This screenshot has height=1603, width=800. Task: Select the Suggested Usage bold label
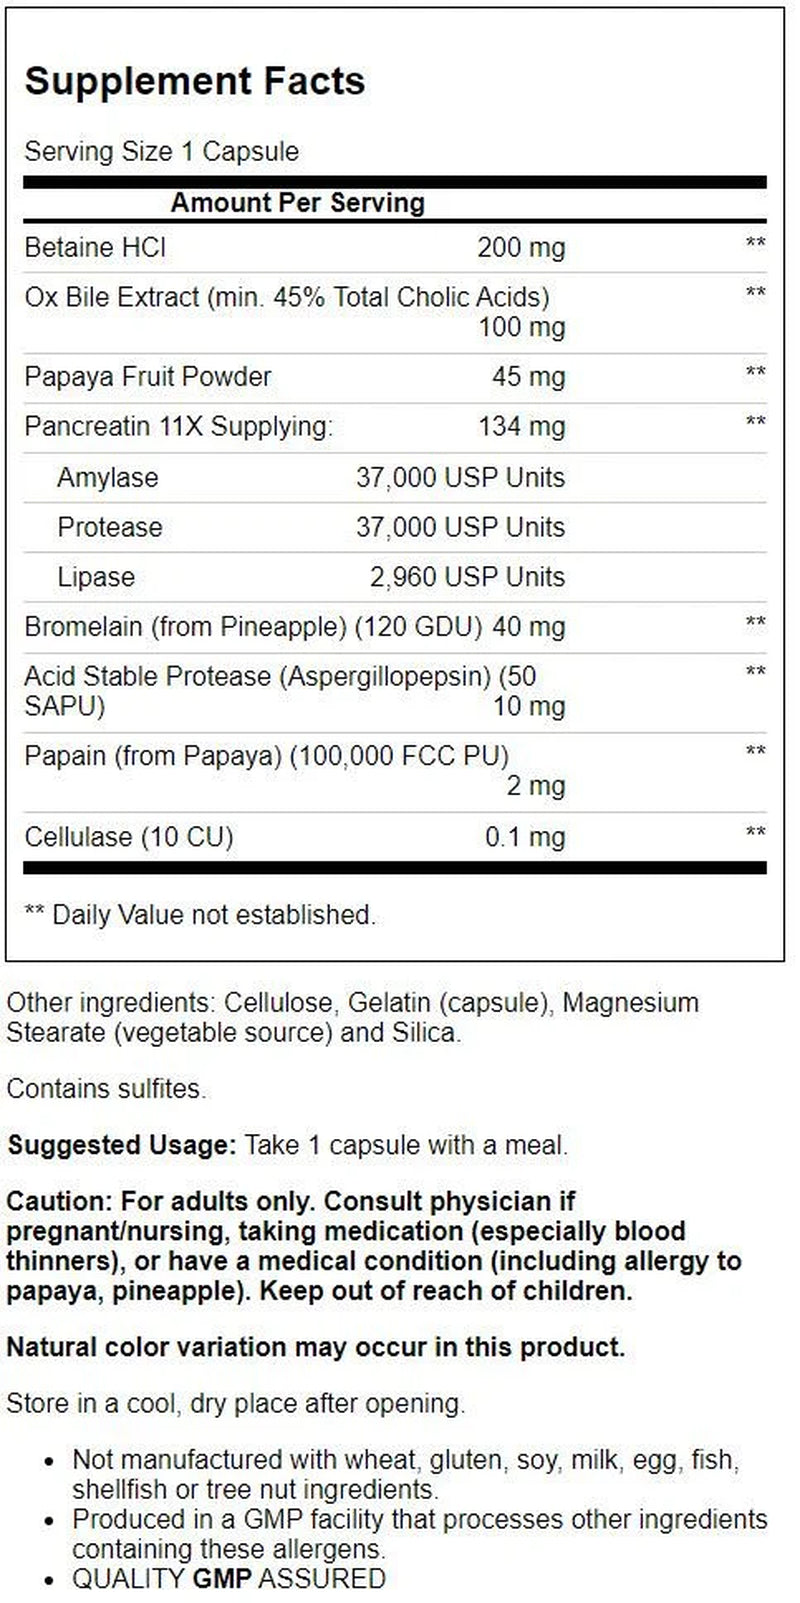click(x=121, y=1145)
